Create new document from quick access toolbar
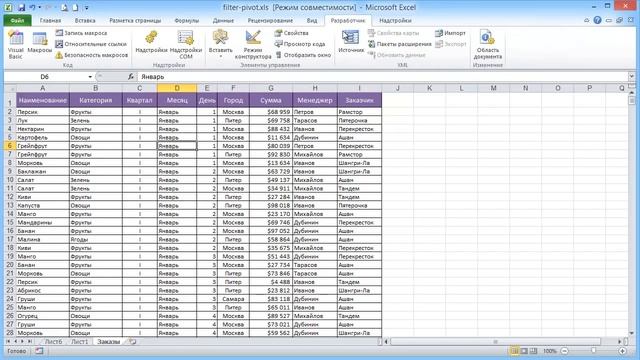The height and width of the screenshot is (360, 640). click(x=76, y=7)
